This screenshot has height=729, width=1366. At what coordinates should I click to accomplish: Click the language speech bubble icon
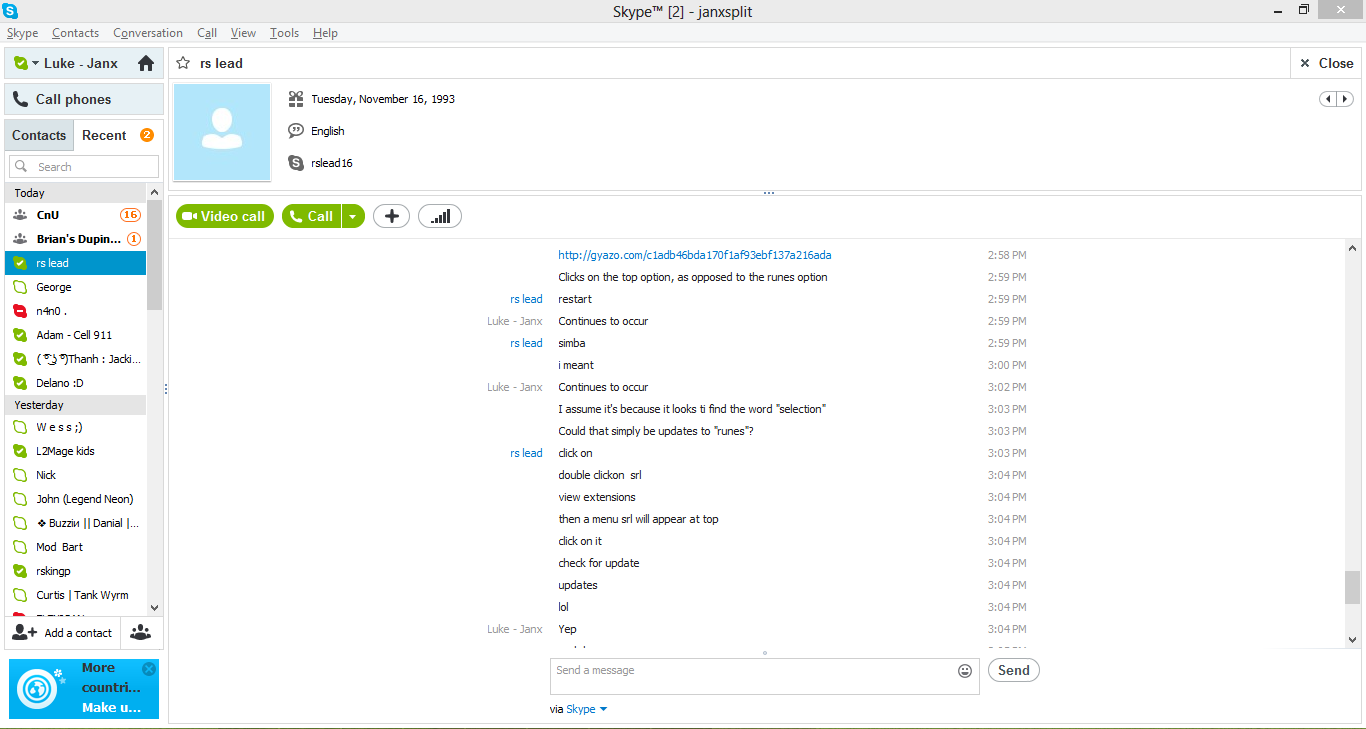coord(296,131)
